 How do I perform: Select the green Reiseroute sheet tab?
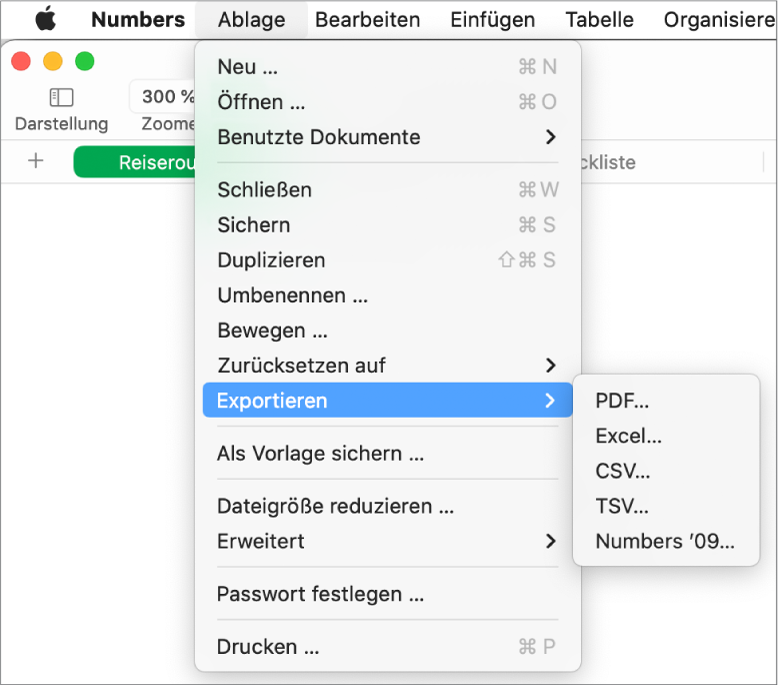(x=135, y=162)
